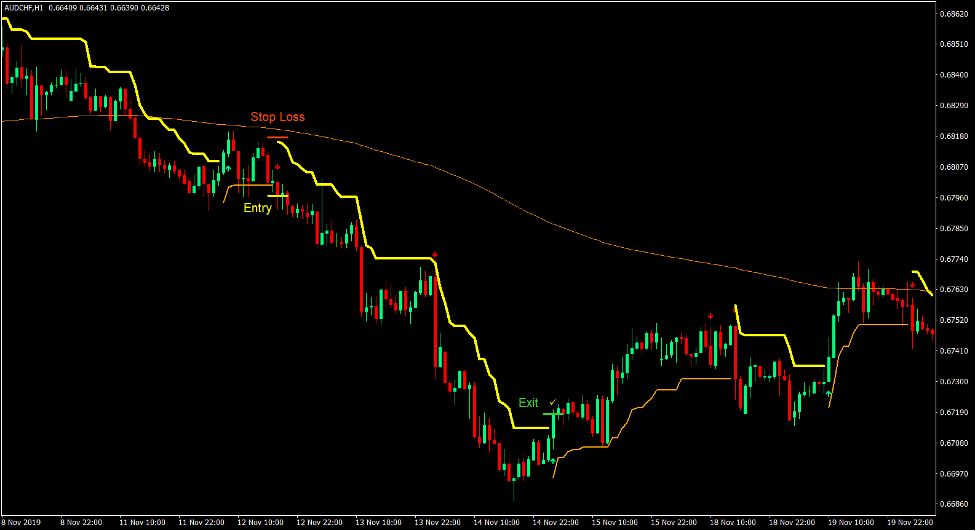Click the 0.68290 price axis label
Screen dimensions: 977x531
[953, 106]
